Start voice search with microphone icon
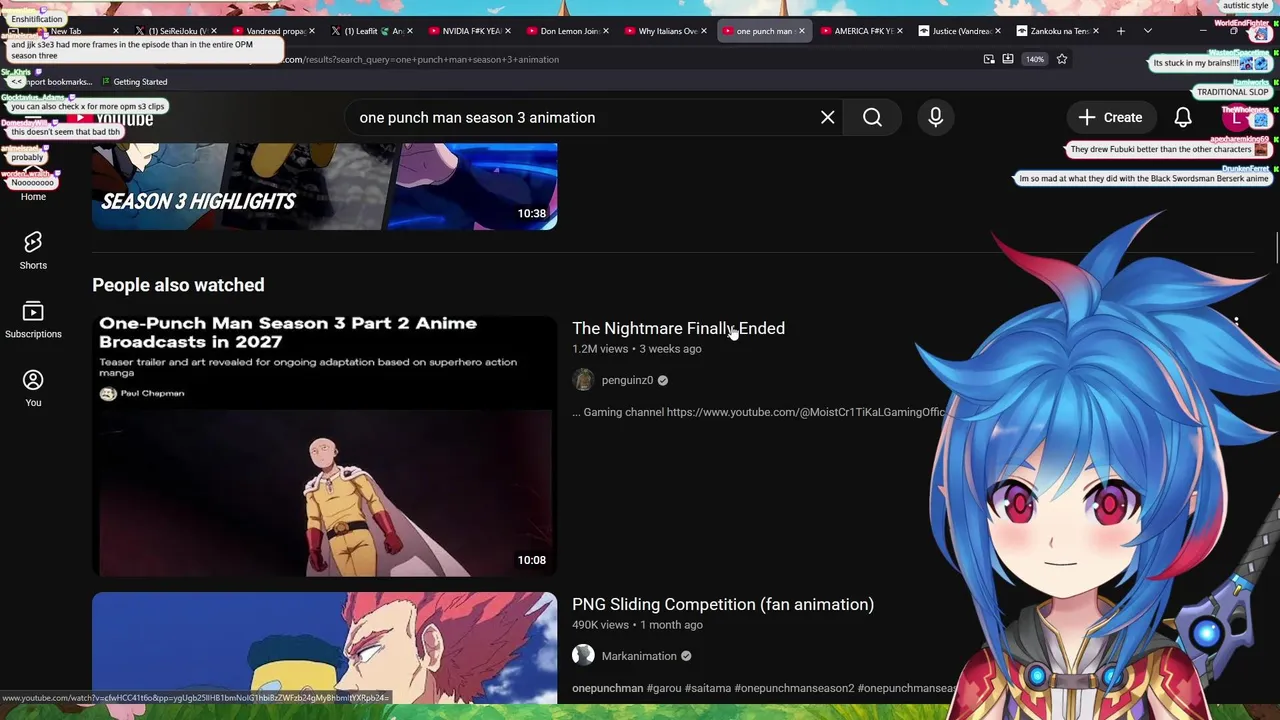1280x720 pixels. click(x=935, y=118)
